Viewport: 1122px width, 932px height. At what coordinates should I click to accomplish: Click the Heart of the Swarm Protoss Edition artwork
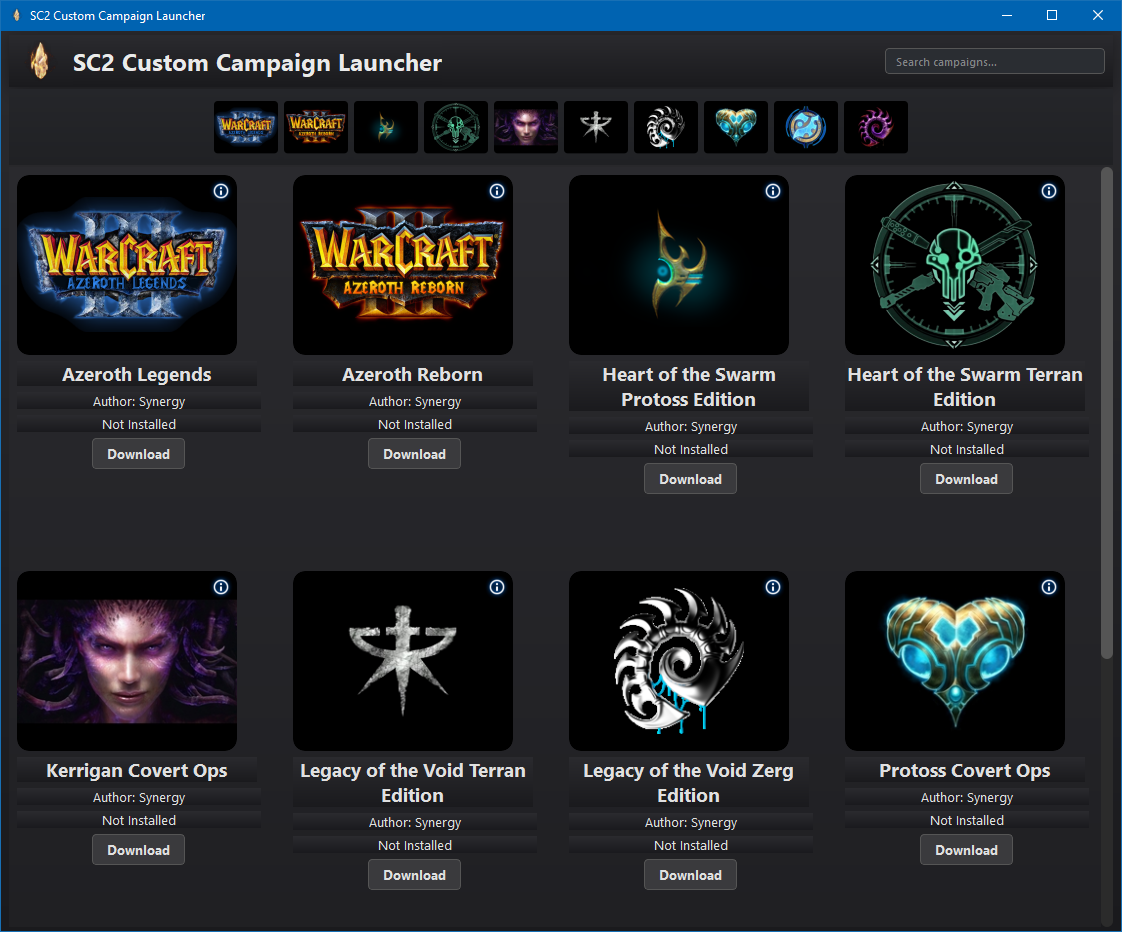(679, 265)
